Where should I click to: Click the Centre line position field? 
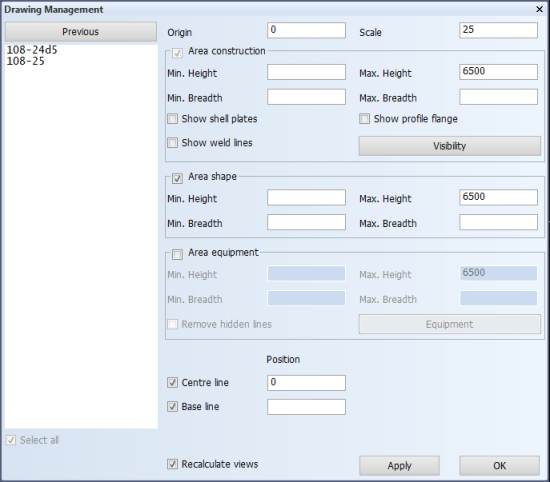tap(306, 383)
